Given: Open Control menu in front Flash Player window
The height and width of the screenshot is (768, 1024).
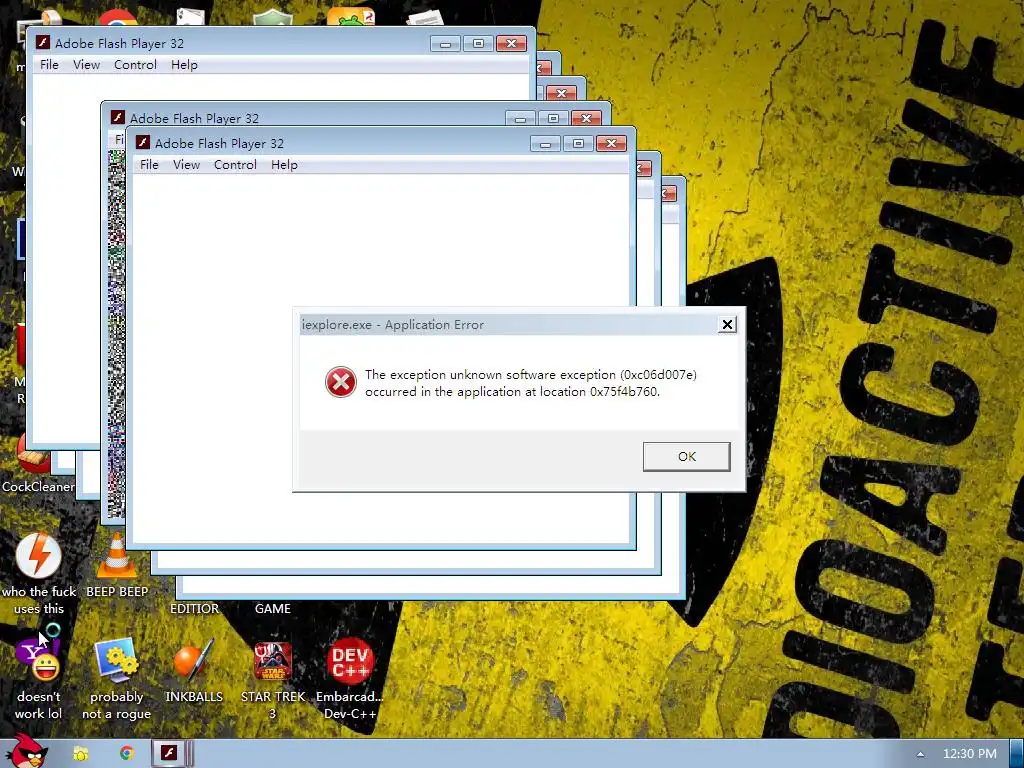Looking at the screenshot, I should [235, 165].
